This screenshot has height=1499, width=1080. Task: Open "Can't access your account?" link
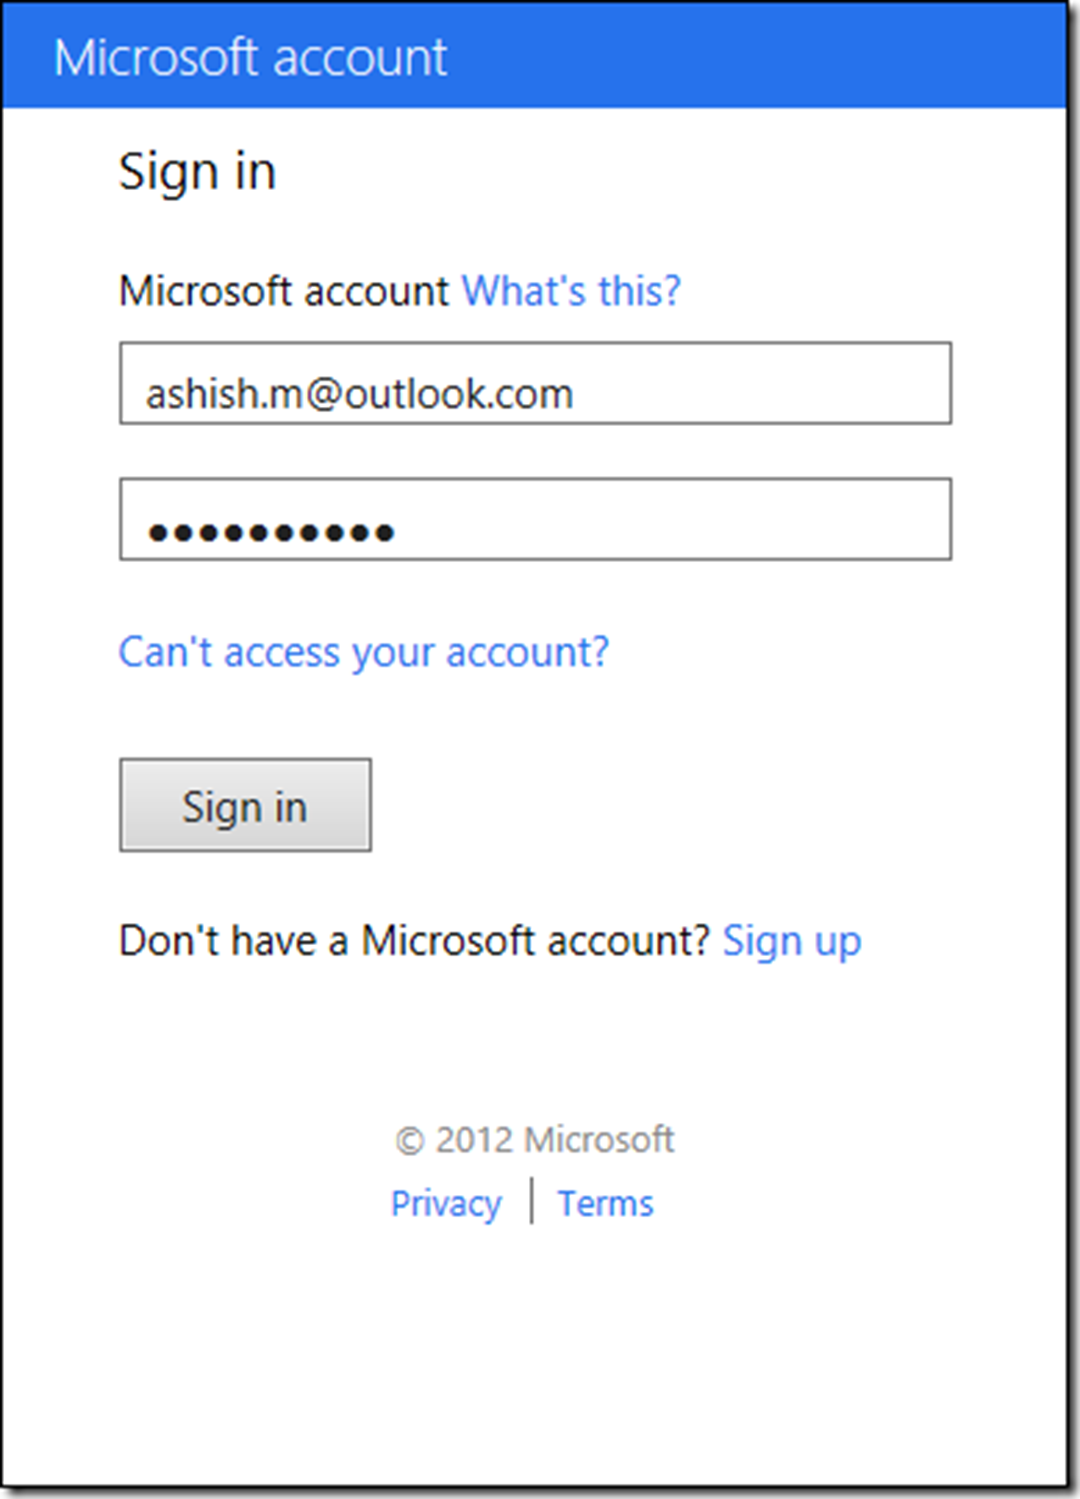(x=364, y=652)
